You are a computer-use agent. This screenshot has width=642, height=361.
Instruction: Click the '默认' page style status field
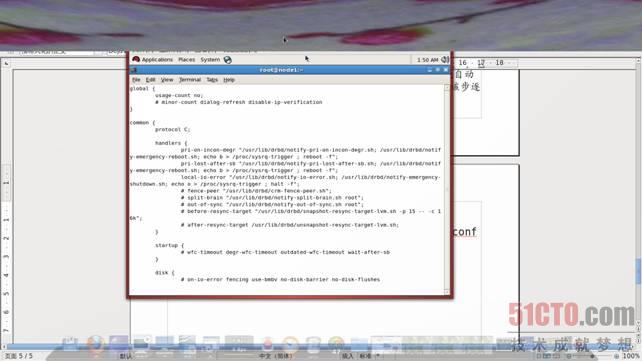pyautogui.click(x=126, y=356)
